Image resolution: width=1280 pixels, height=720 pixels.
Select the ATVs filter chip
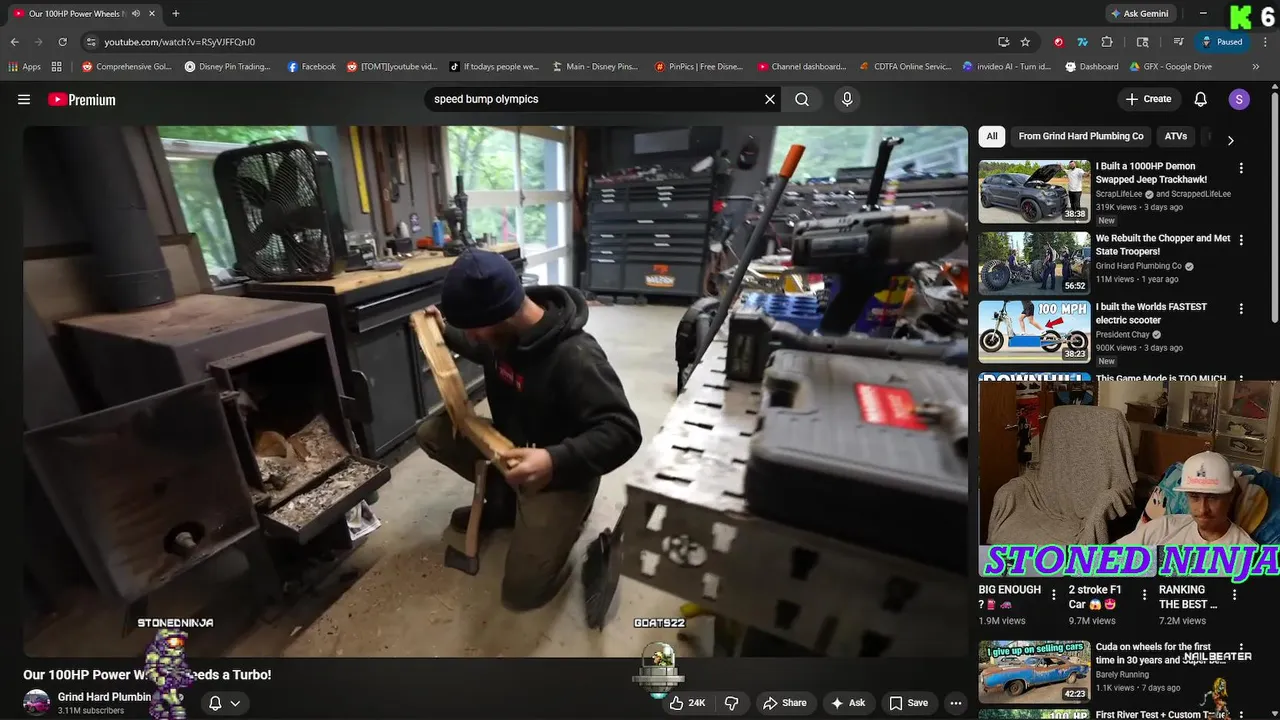tap(1176, 136)
